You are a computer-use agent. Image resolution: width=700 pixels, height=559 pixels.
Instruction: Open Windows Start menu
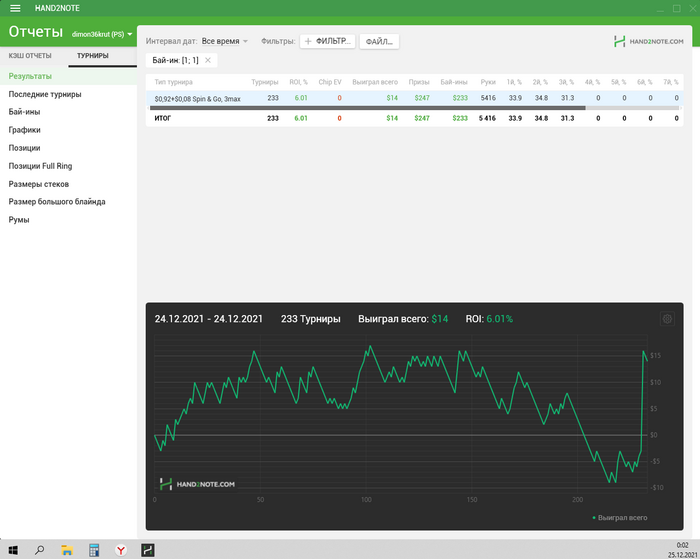(14, 550)
